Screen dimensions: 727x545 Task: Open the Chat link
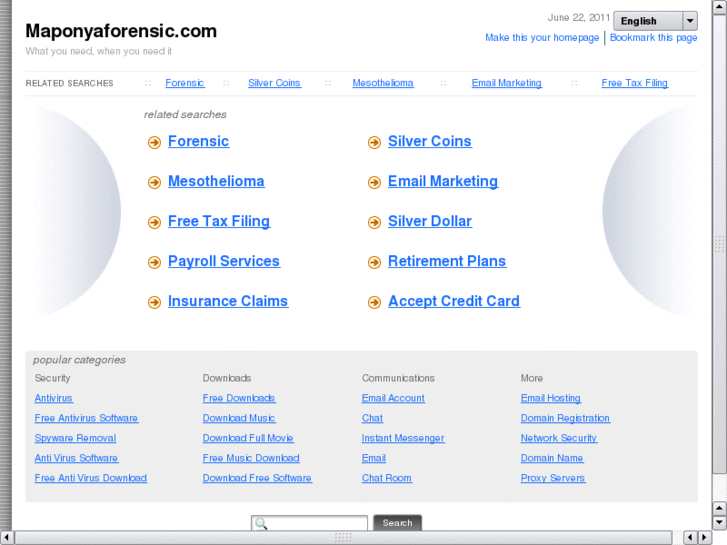(372, 418)
